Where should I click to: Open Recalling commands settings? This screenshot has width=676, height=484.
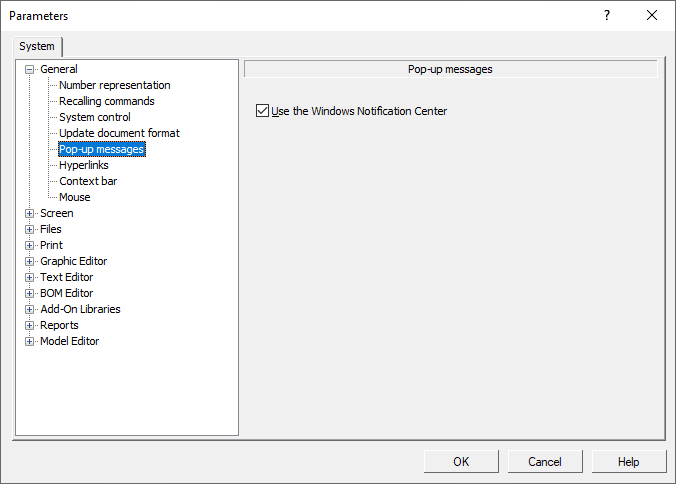(x=106, y=101)
